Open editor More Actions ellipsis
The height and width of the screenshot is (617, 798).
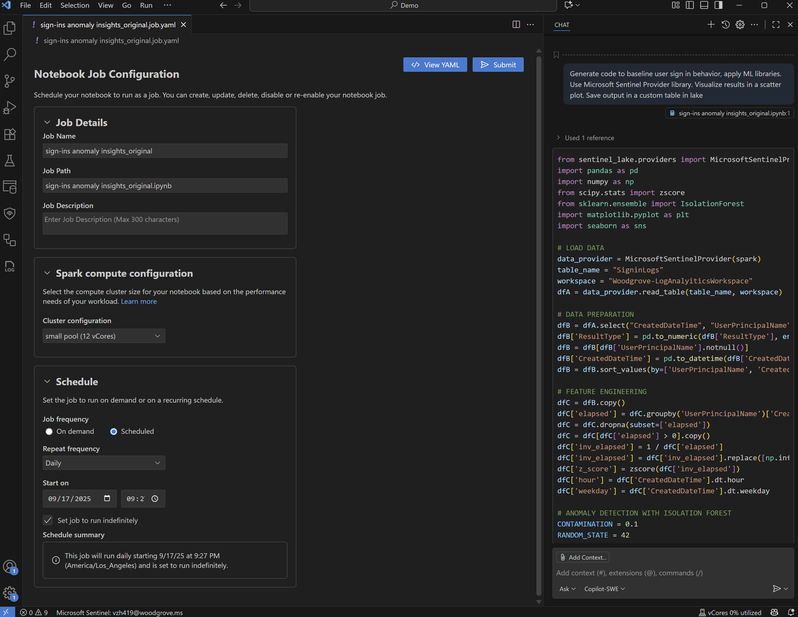tap(530, 24)
